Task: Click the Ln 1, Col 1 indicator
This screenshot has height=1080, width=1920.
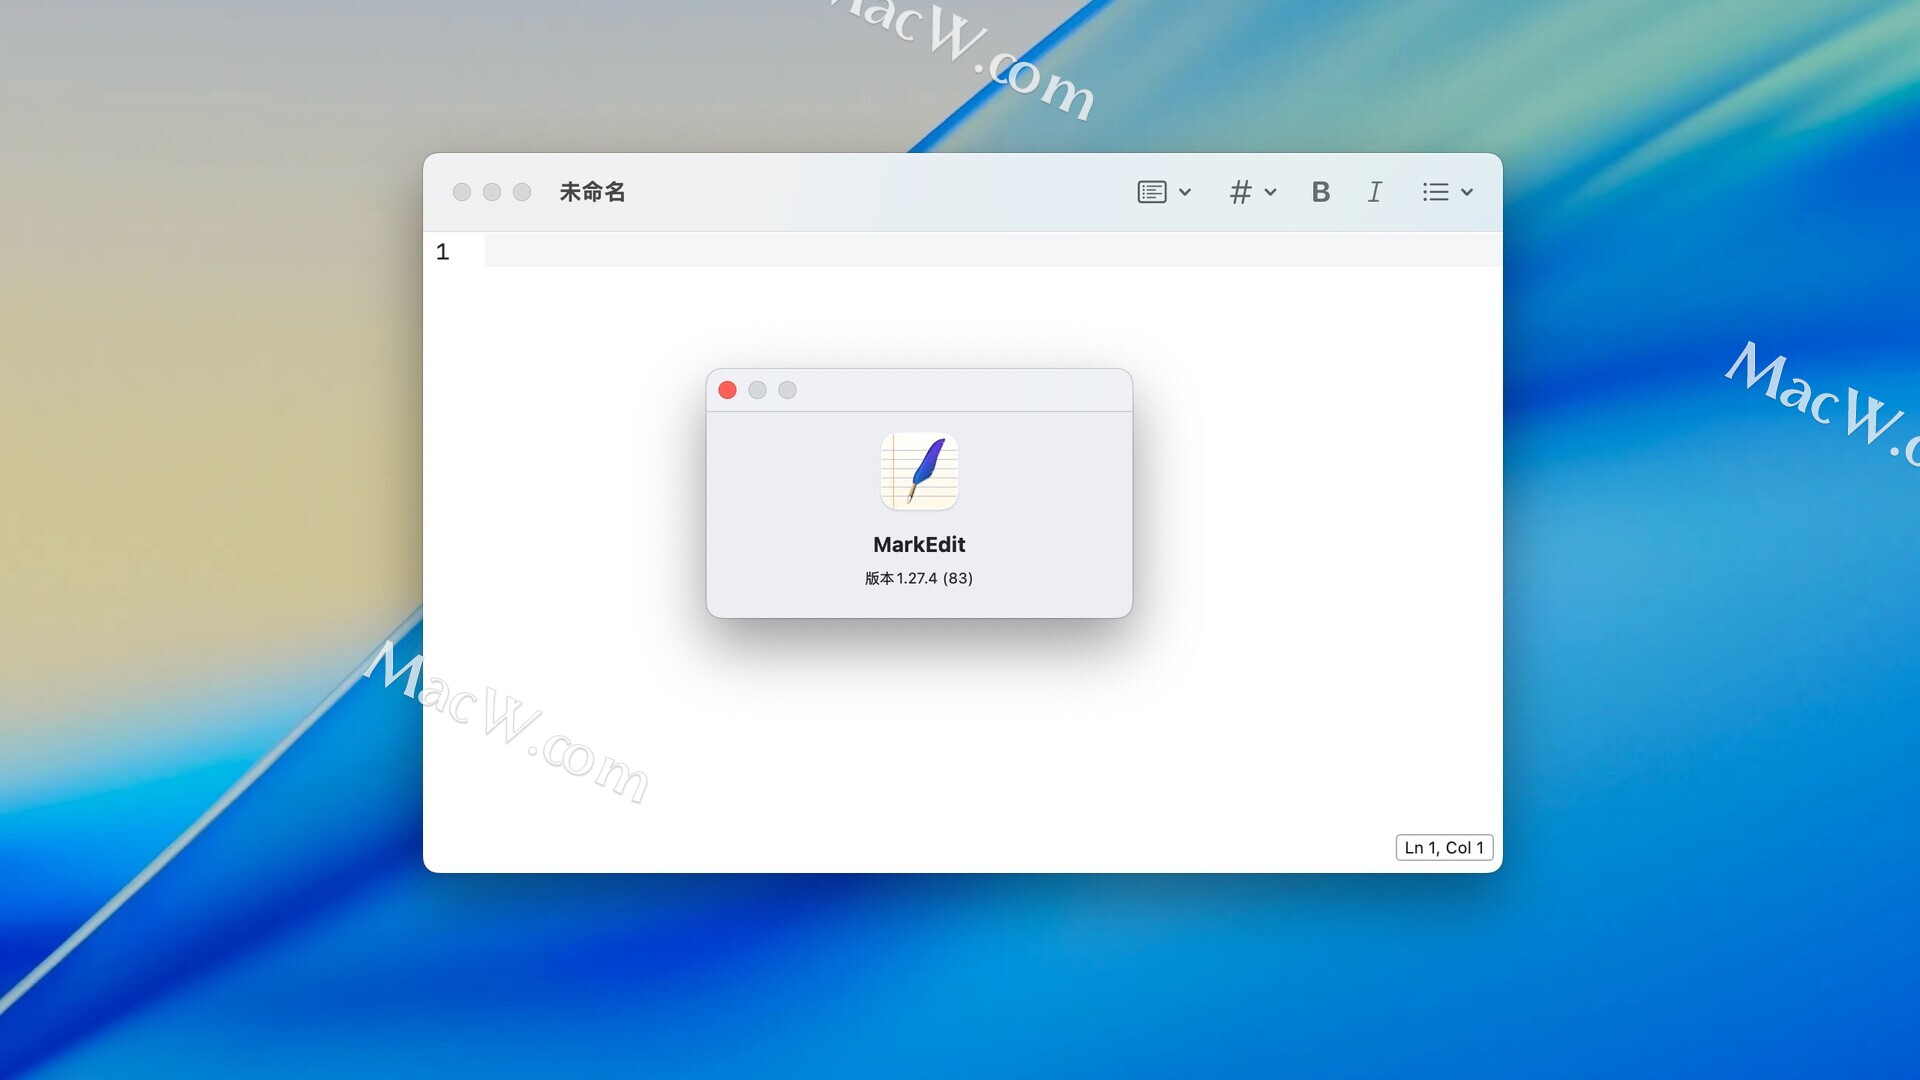Action: [x=1444, y=848]
